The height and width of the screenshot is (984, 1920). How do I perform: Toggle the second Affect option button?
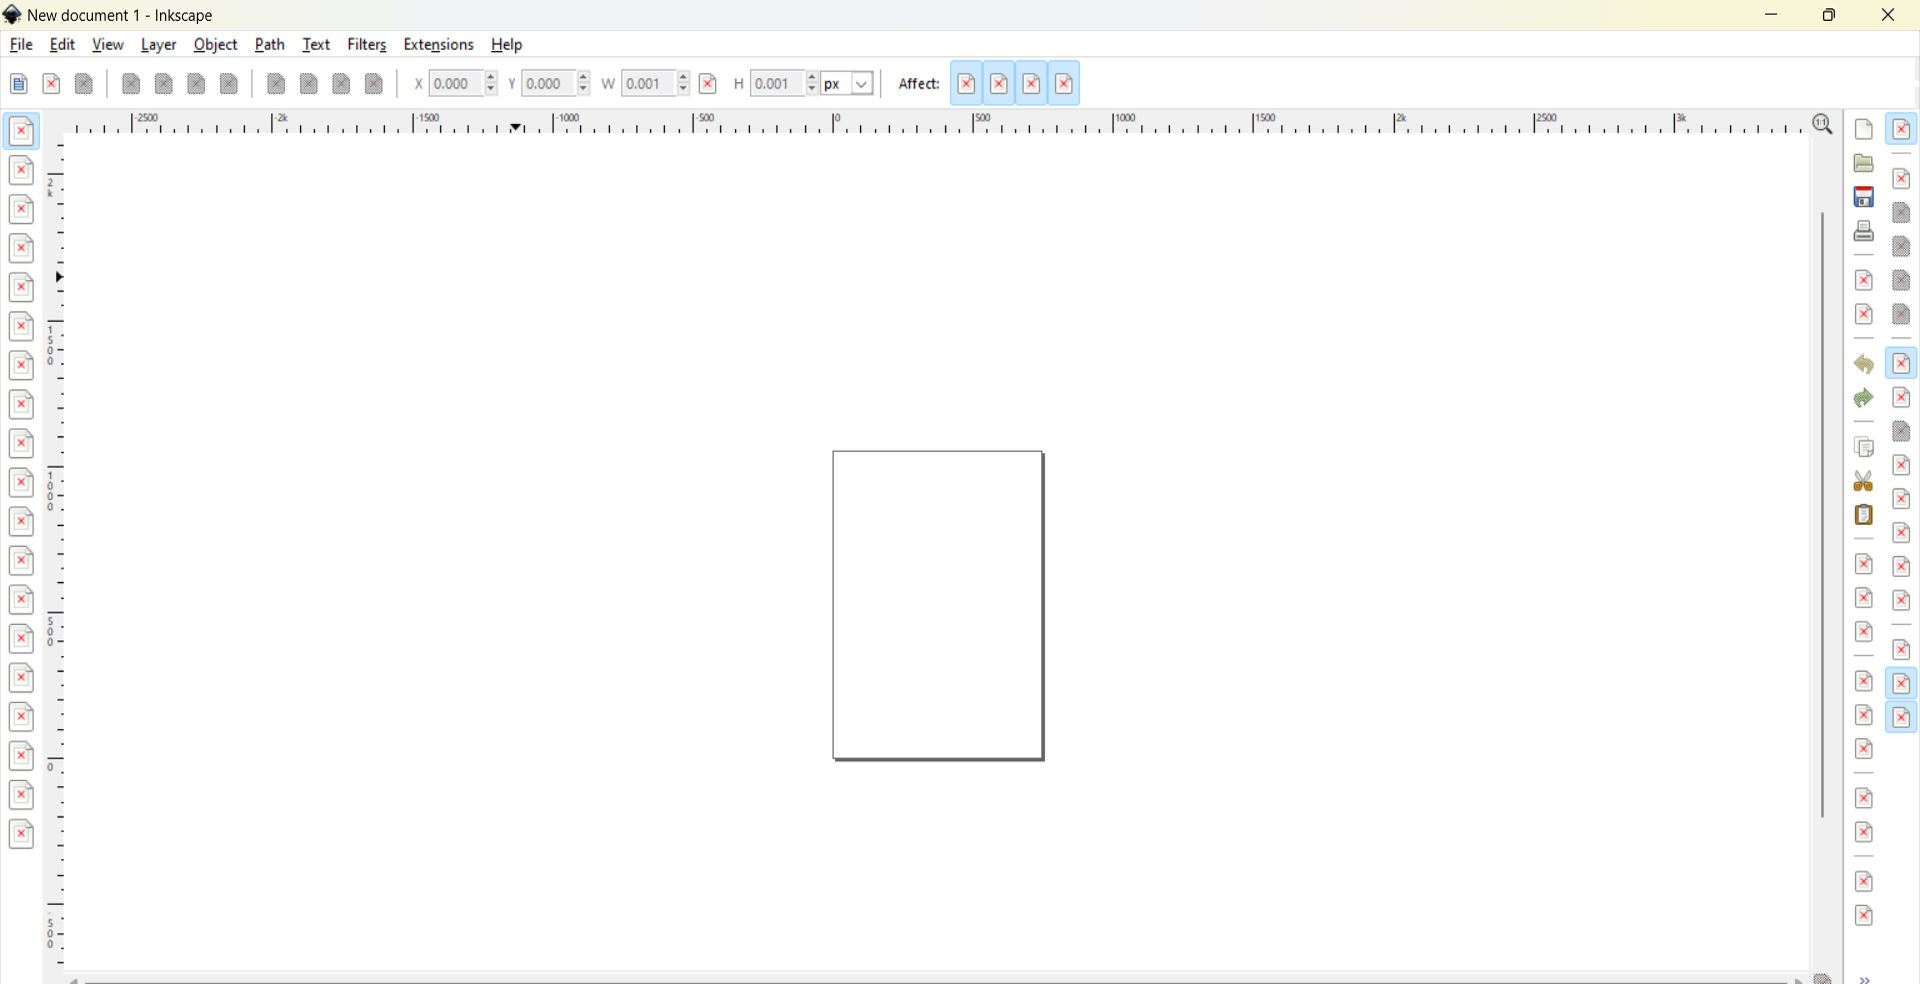[1000, 84]
